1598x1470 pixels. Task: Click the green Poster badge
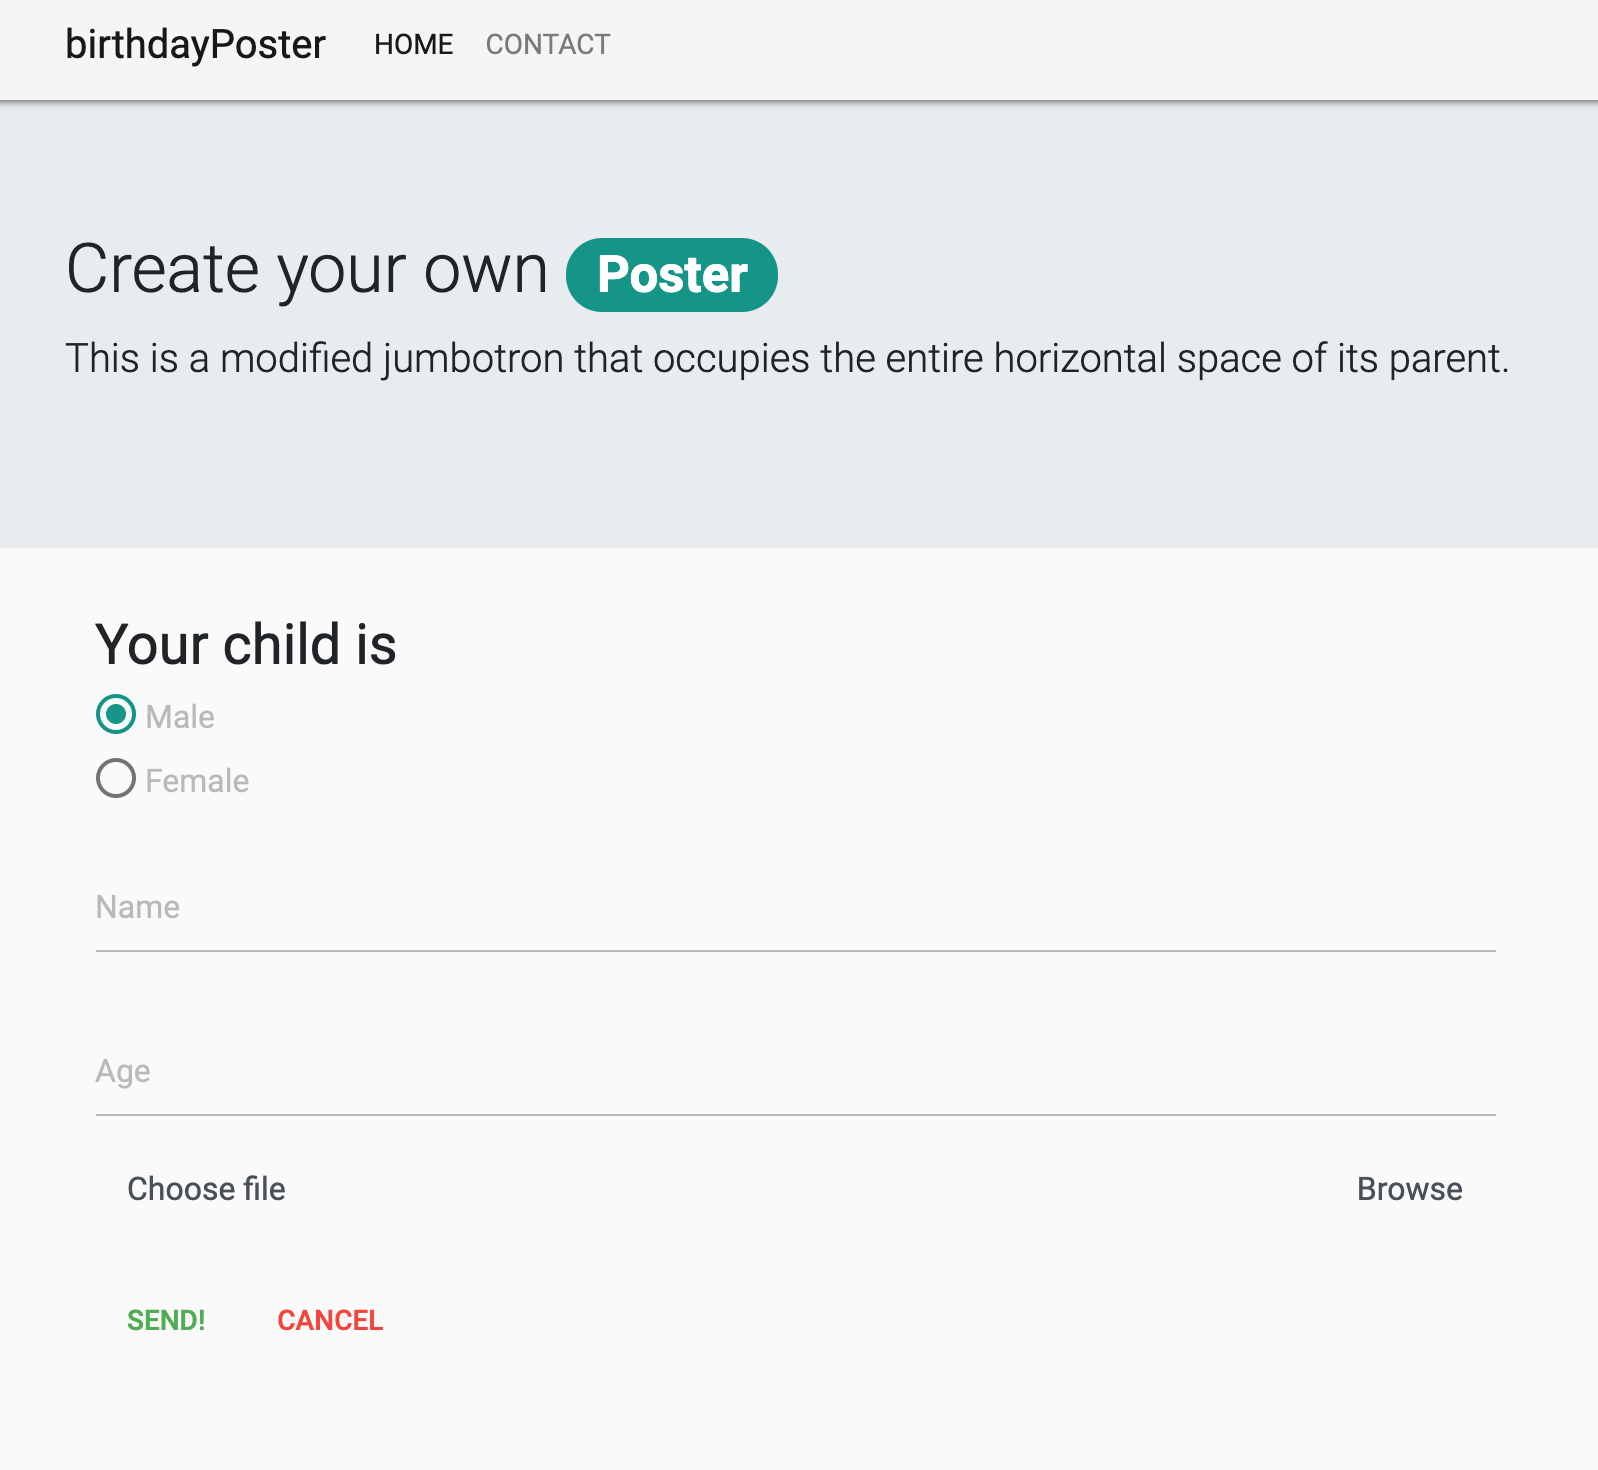click(672, 274)
